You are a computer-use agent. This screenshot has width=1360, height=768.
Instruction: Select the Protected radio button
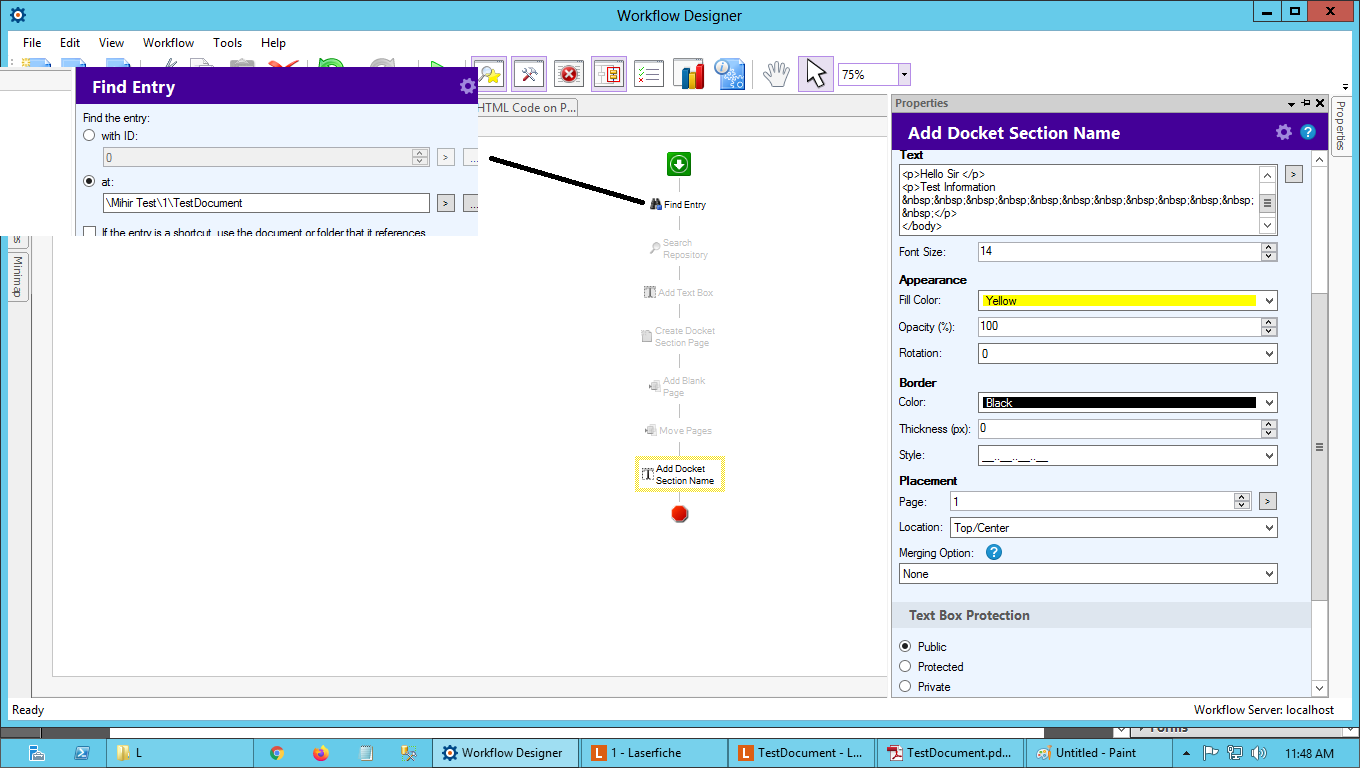click(x=906, y=667)
